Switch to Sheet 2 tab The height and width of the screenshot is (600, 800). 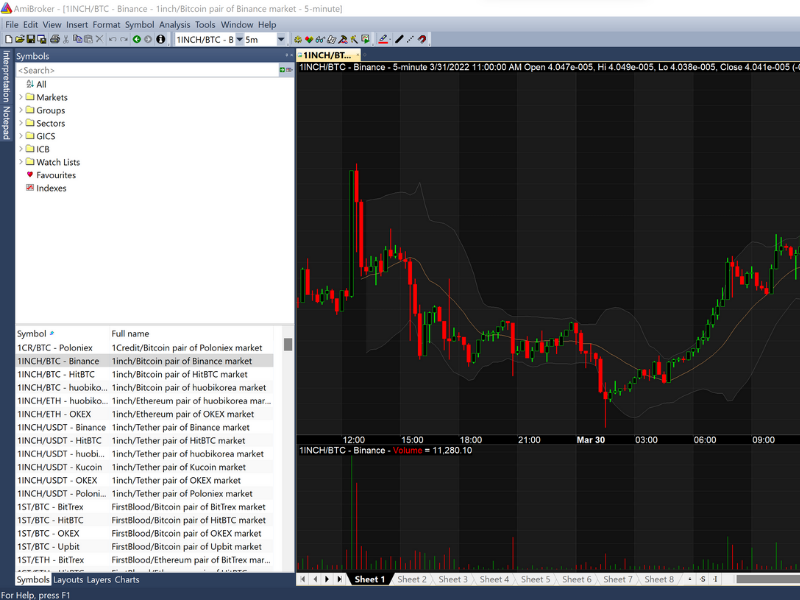412,579
